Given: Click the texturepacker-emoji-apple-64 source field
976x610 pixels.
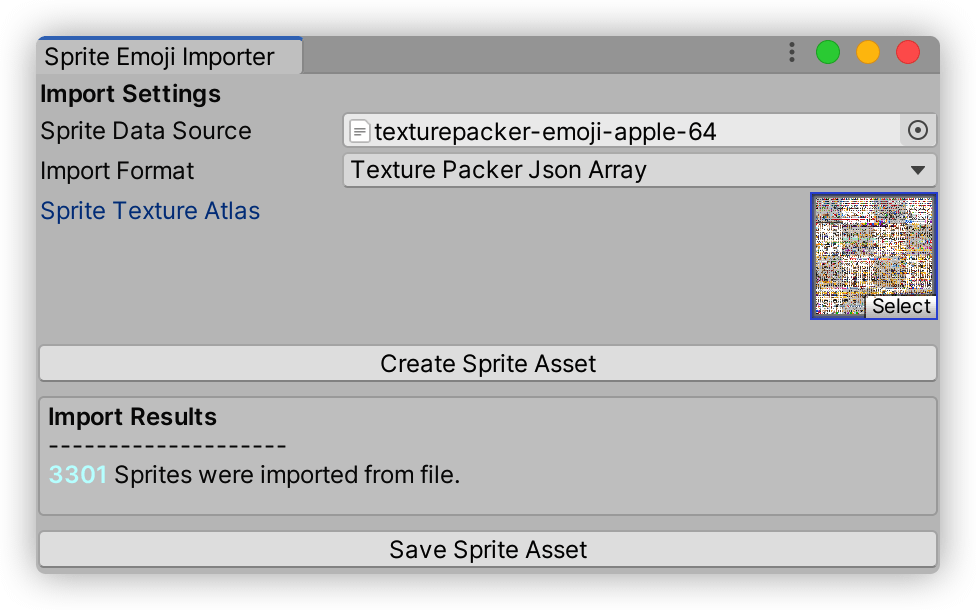Looking at the screenshot, I should click(620, 131).
